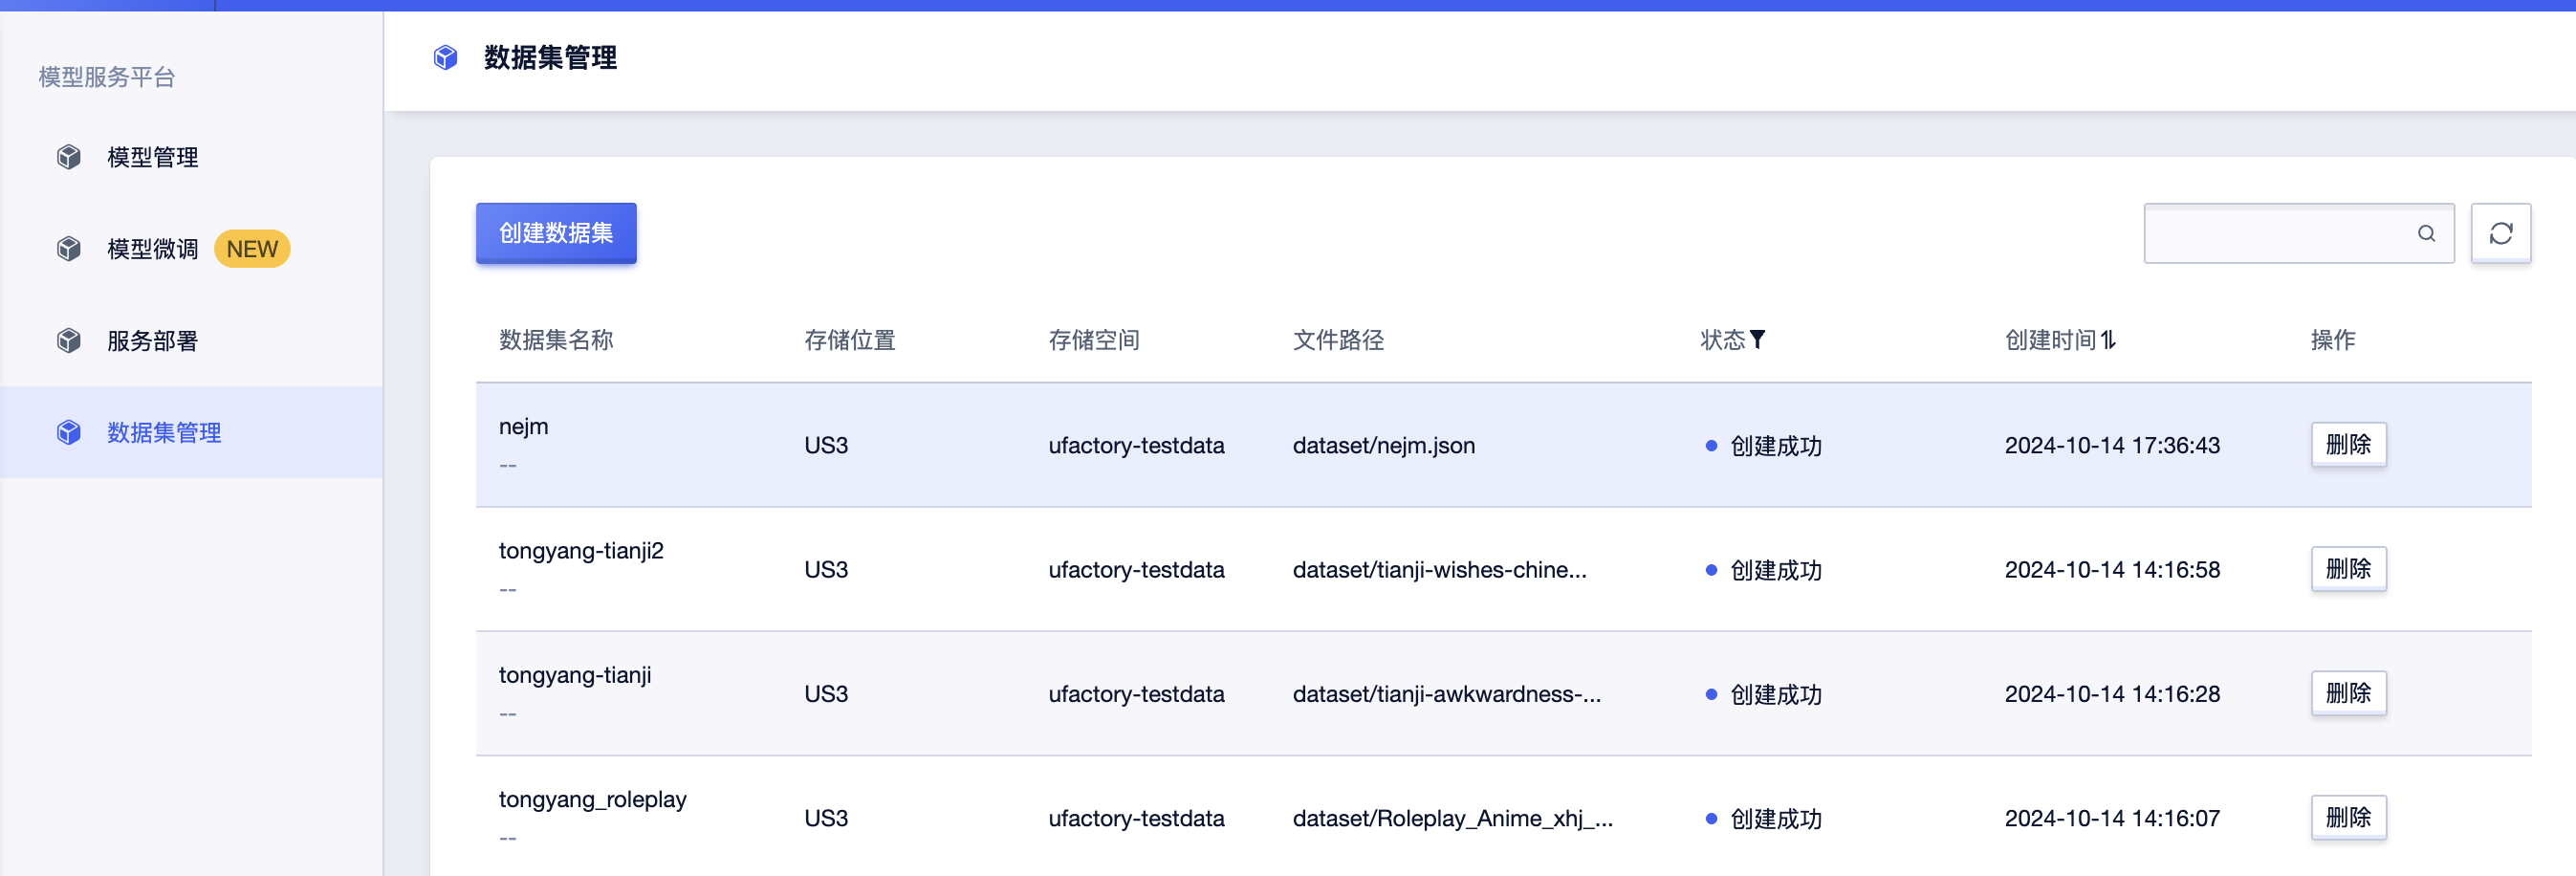The image size is (2576, 876).
Task: Delete the tongyang-tianji dataset
Action: pyautogui.click(x=2349, y=693)
